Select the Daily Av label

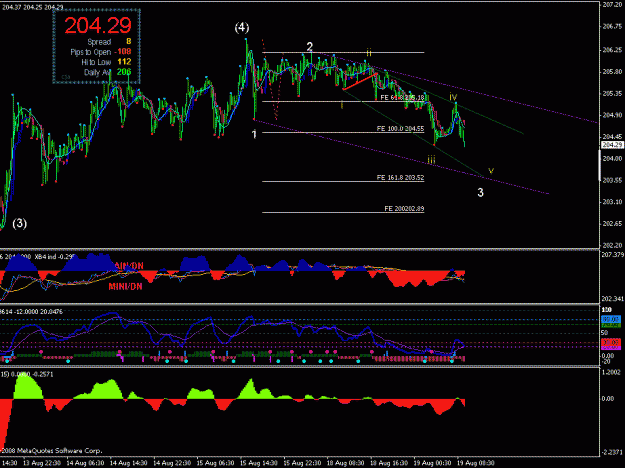pos(97,73)
